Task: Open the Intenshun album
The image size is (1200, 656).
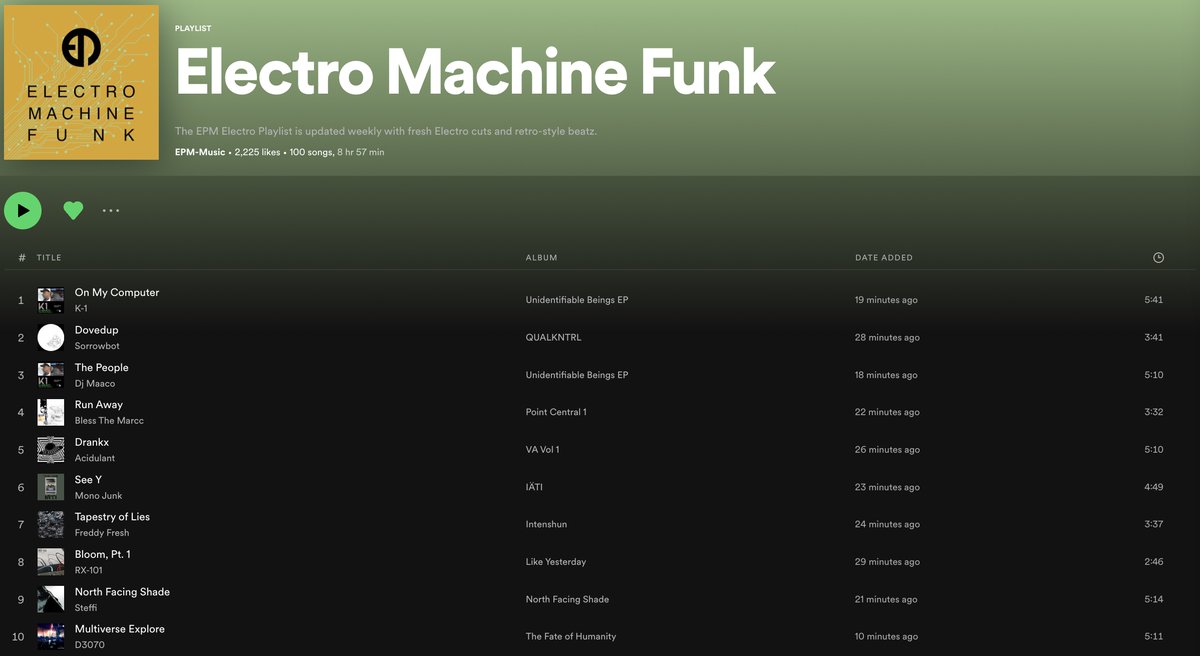Action: click(x=546, y=524)
